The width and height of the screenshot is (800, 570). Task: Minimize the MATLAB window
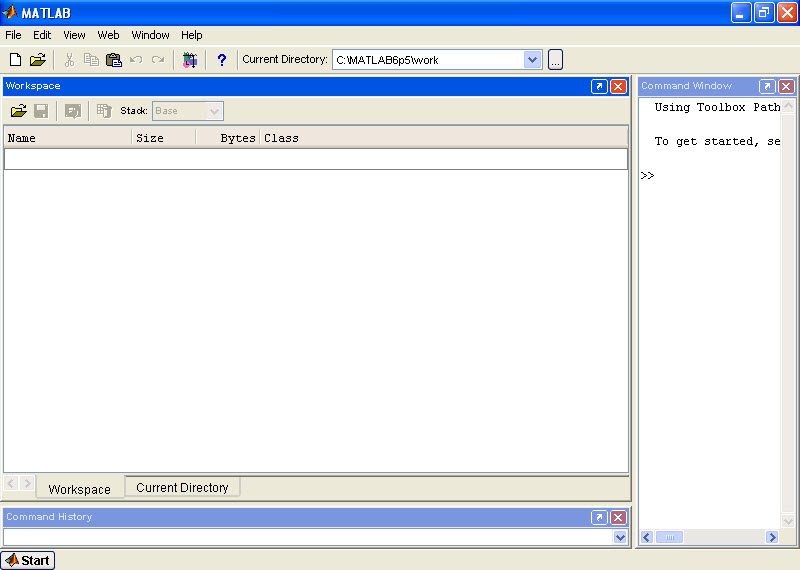pos(741,13)
